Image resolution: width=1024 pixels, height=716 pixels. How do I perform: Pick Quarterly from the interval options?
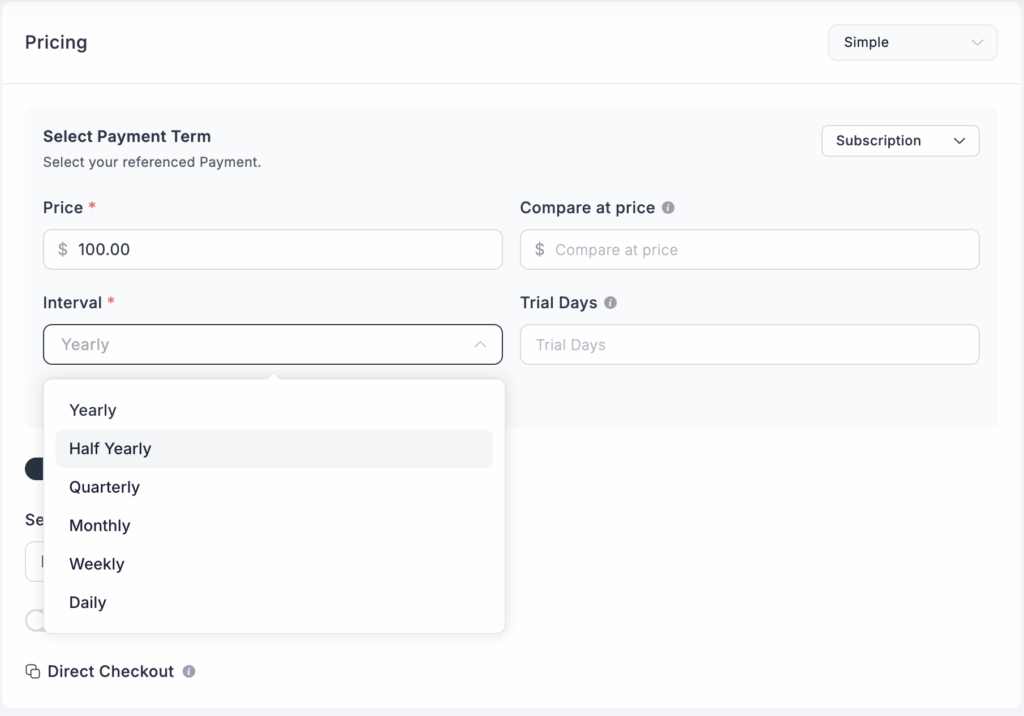click(x=104, y=488)
